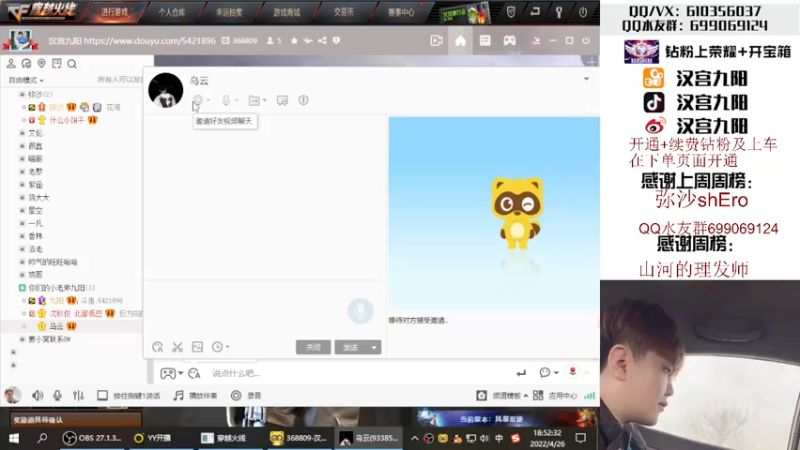Open 个人仓库 tab in CrossFire launcher
The width and height of the screenshot is (800, 450).
pyautogui.click(x=171, y=12)
